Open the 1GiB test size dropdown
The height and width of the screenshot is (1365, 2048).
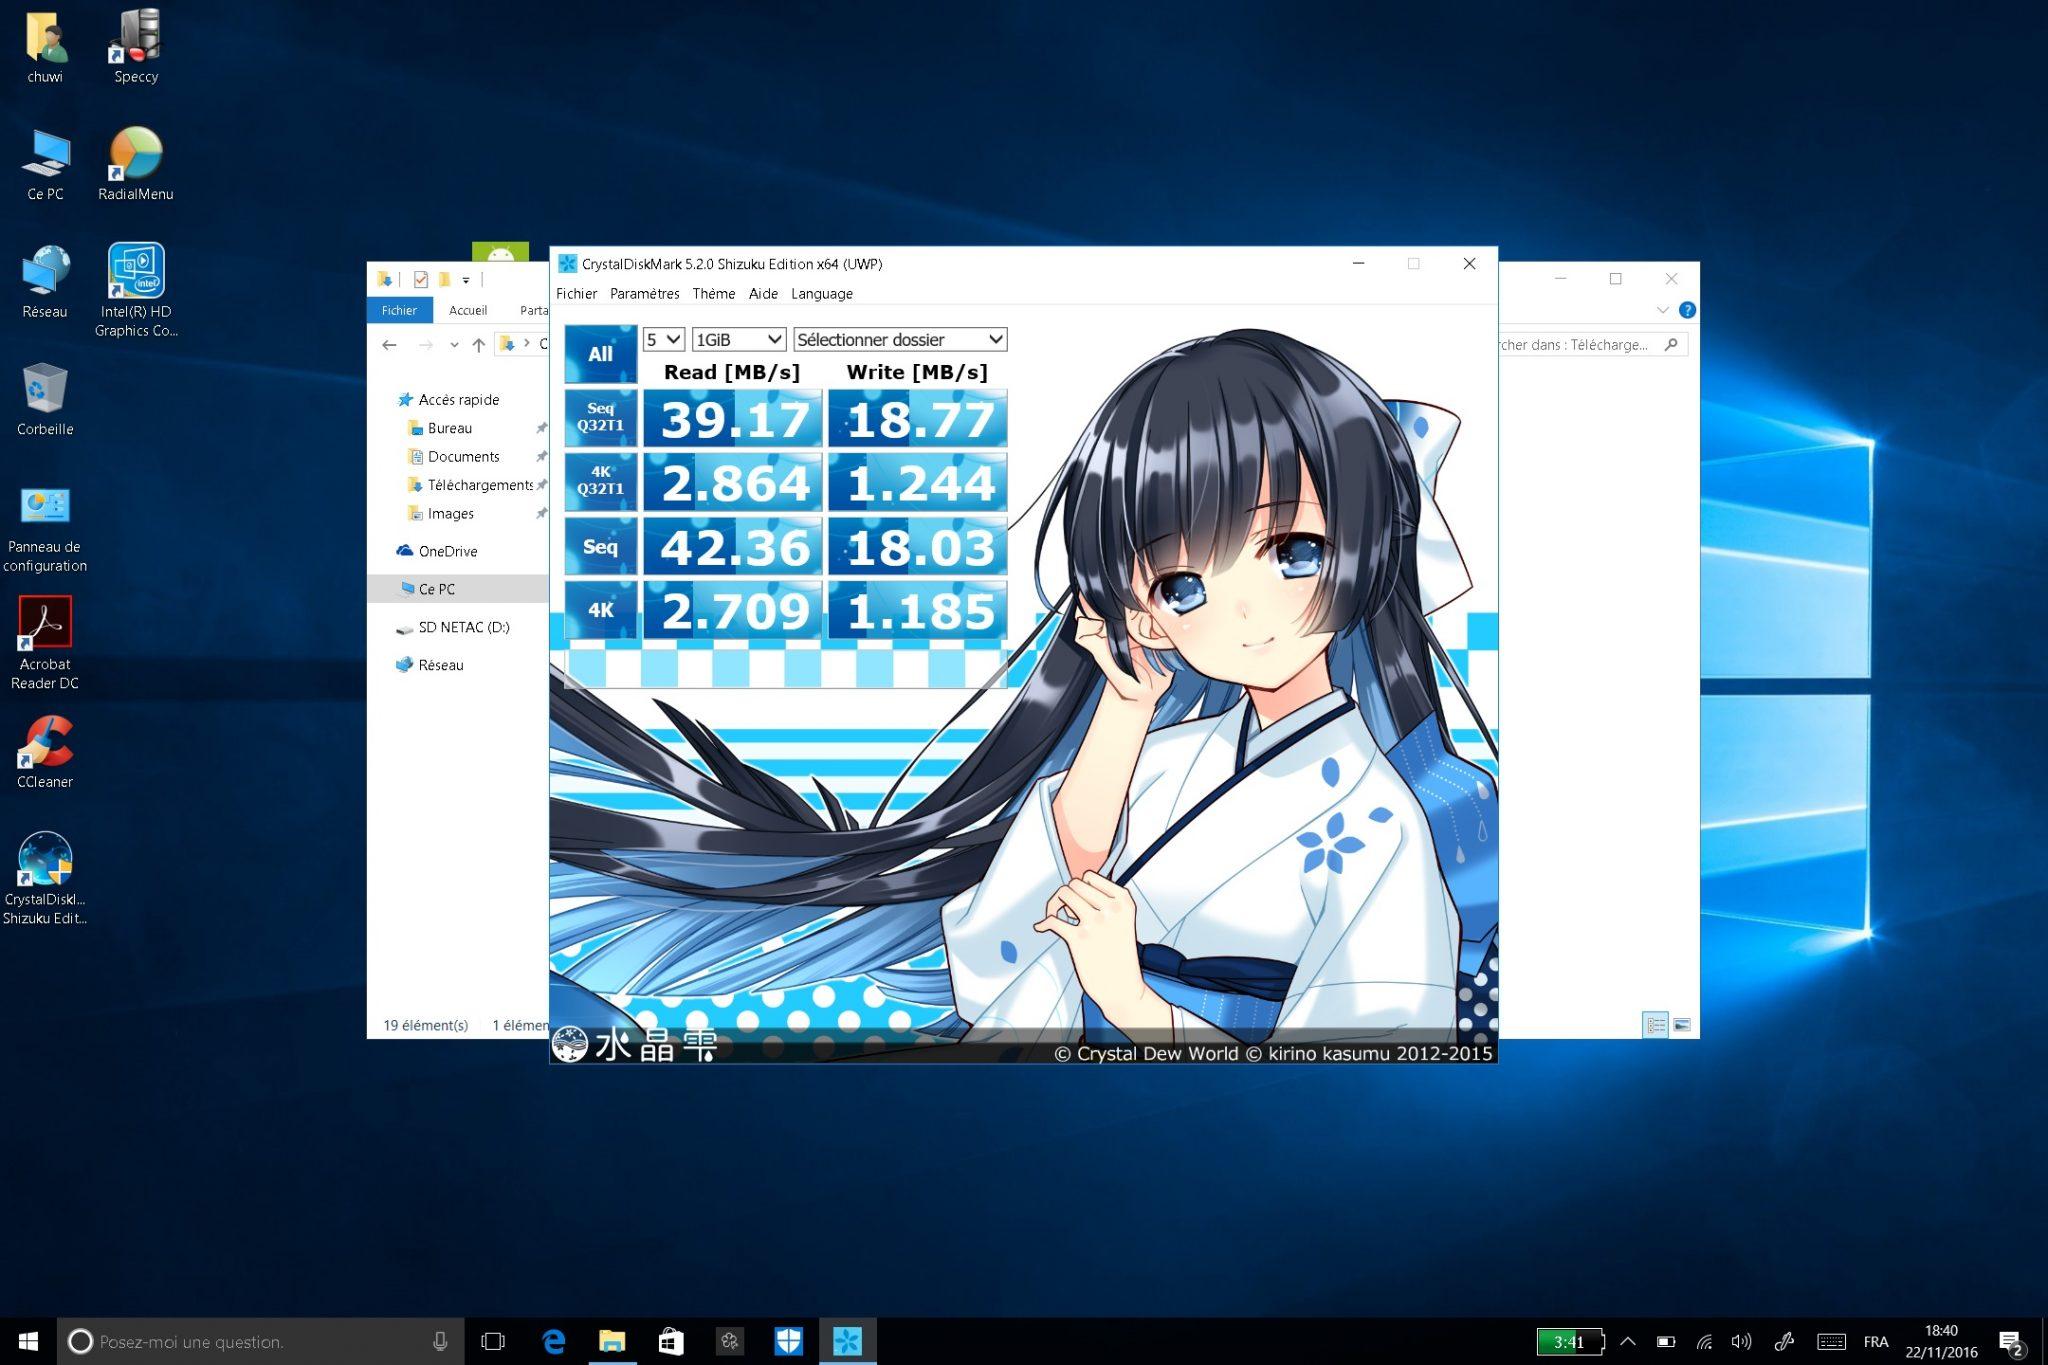click(x=738, y=340)
